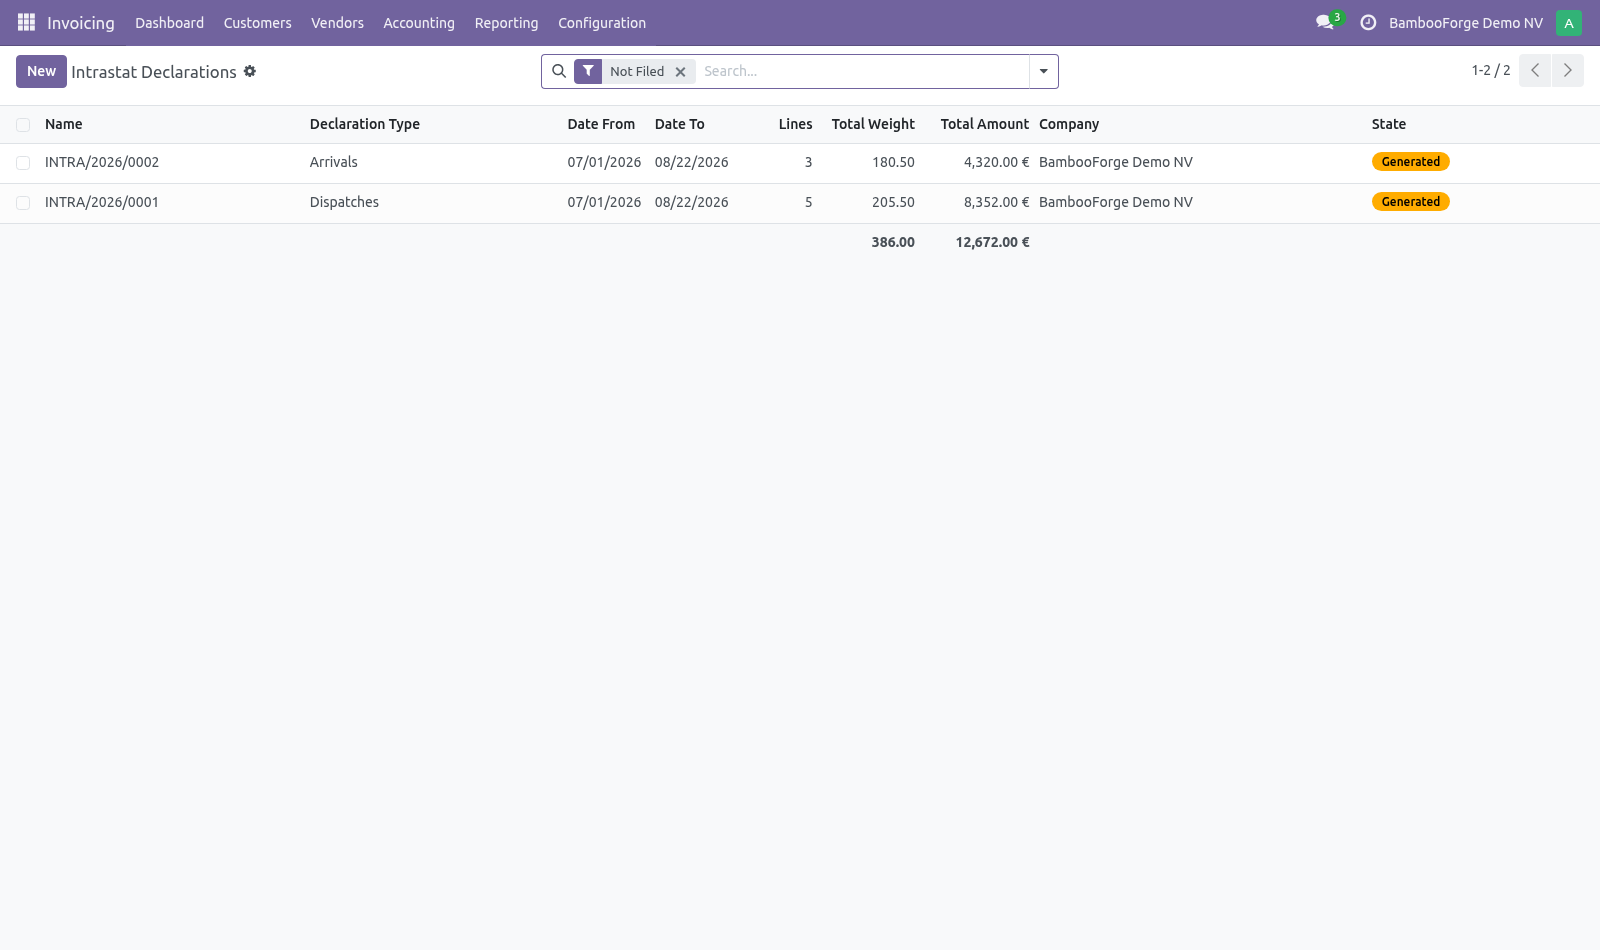Open the Dashboard menu

pos(169,23)
